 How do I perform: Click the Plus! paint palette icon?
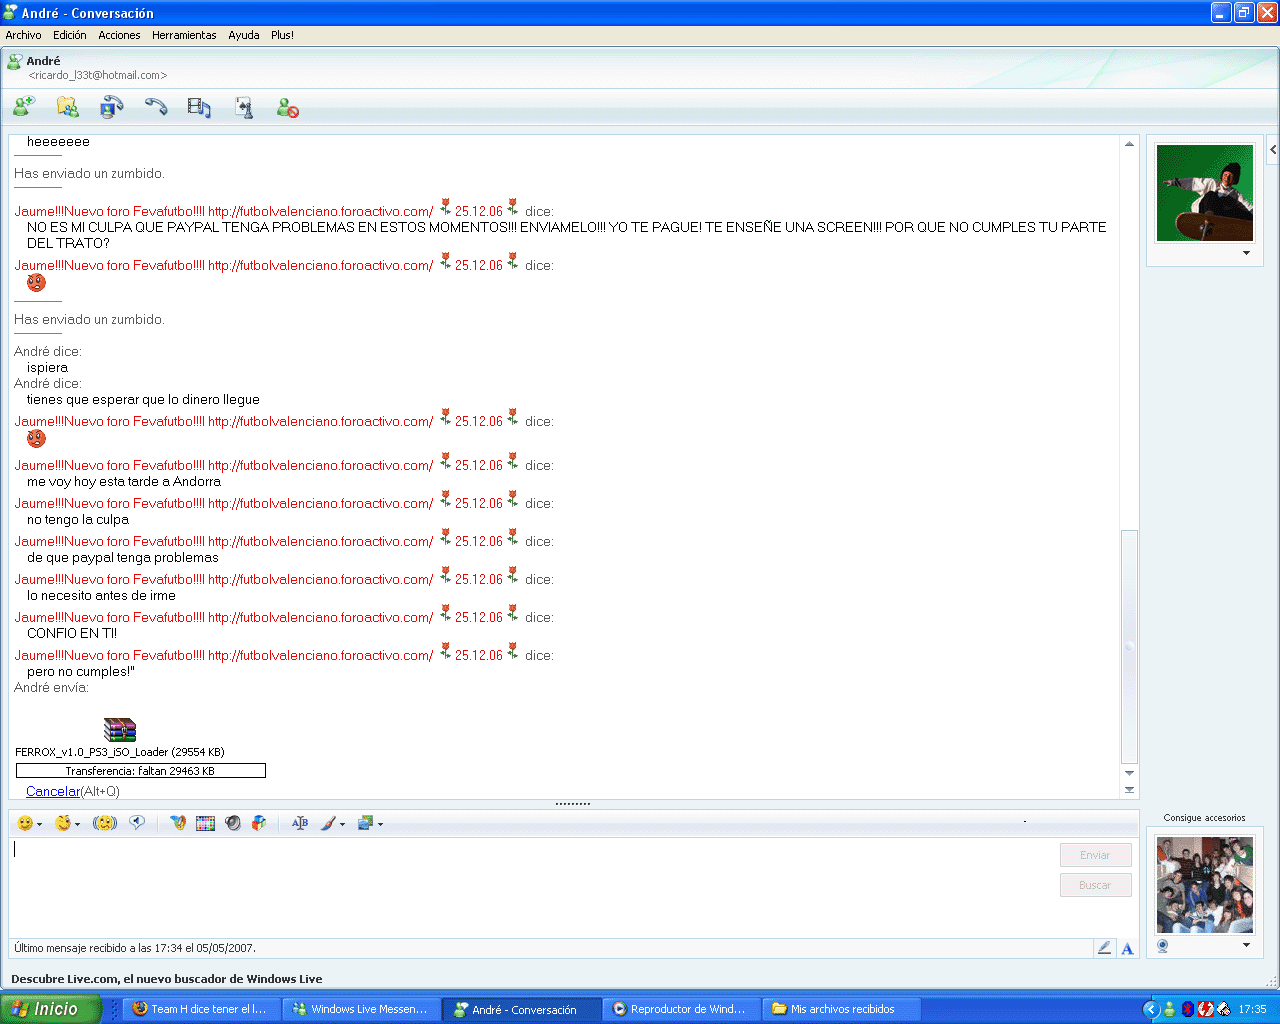[x=178, y=823]
